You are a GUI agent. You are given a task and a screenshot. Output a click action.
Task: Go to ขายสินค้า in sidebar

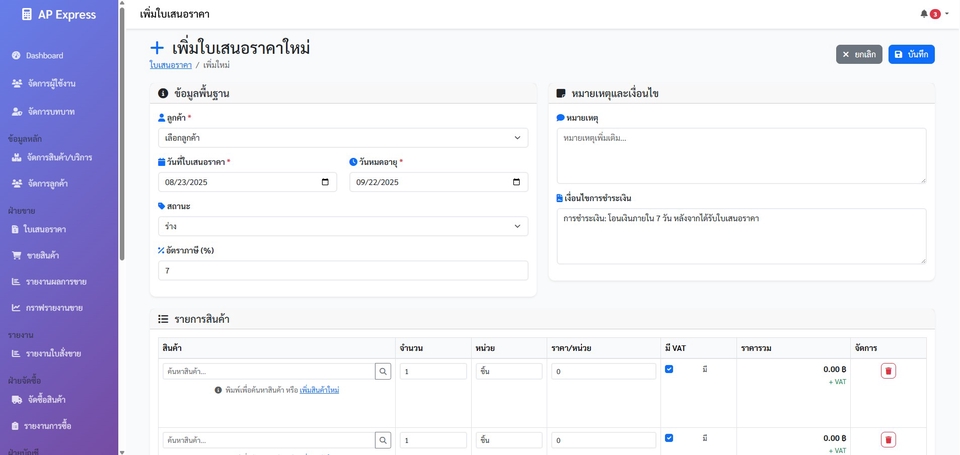[42, 255]
